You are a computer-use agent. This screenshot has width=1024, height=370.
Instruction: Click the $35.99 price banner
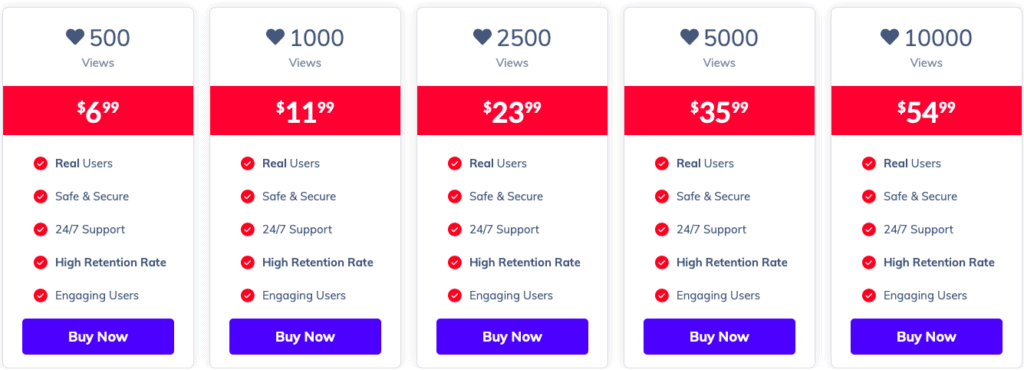tap(719, 110)
